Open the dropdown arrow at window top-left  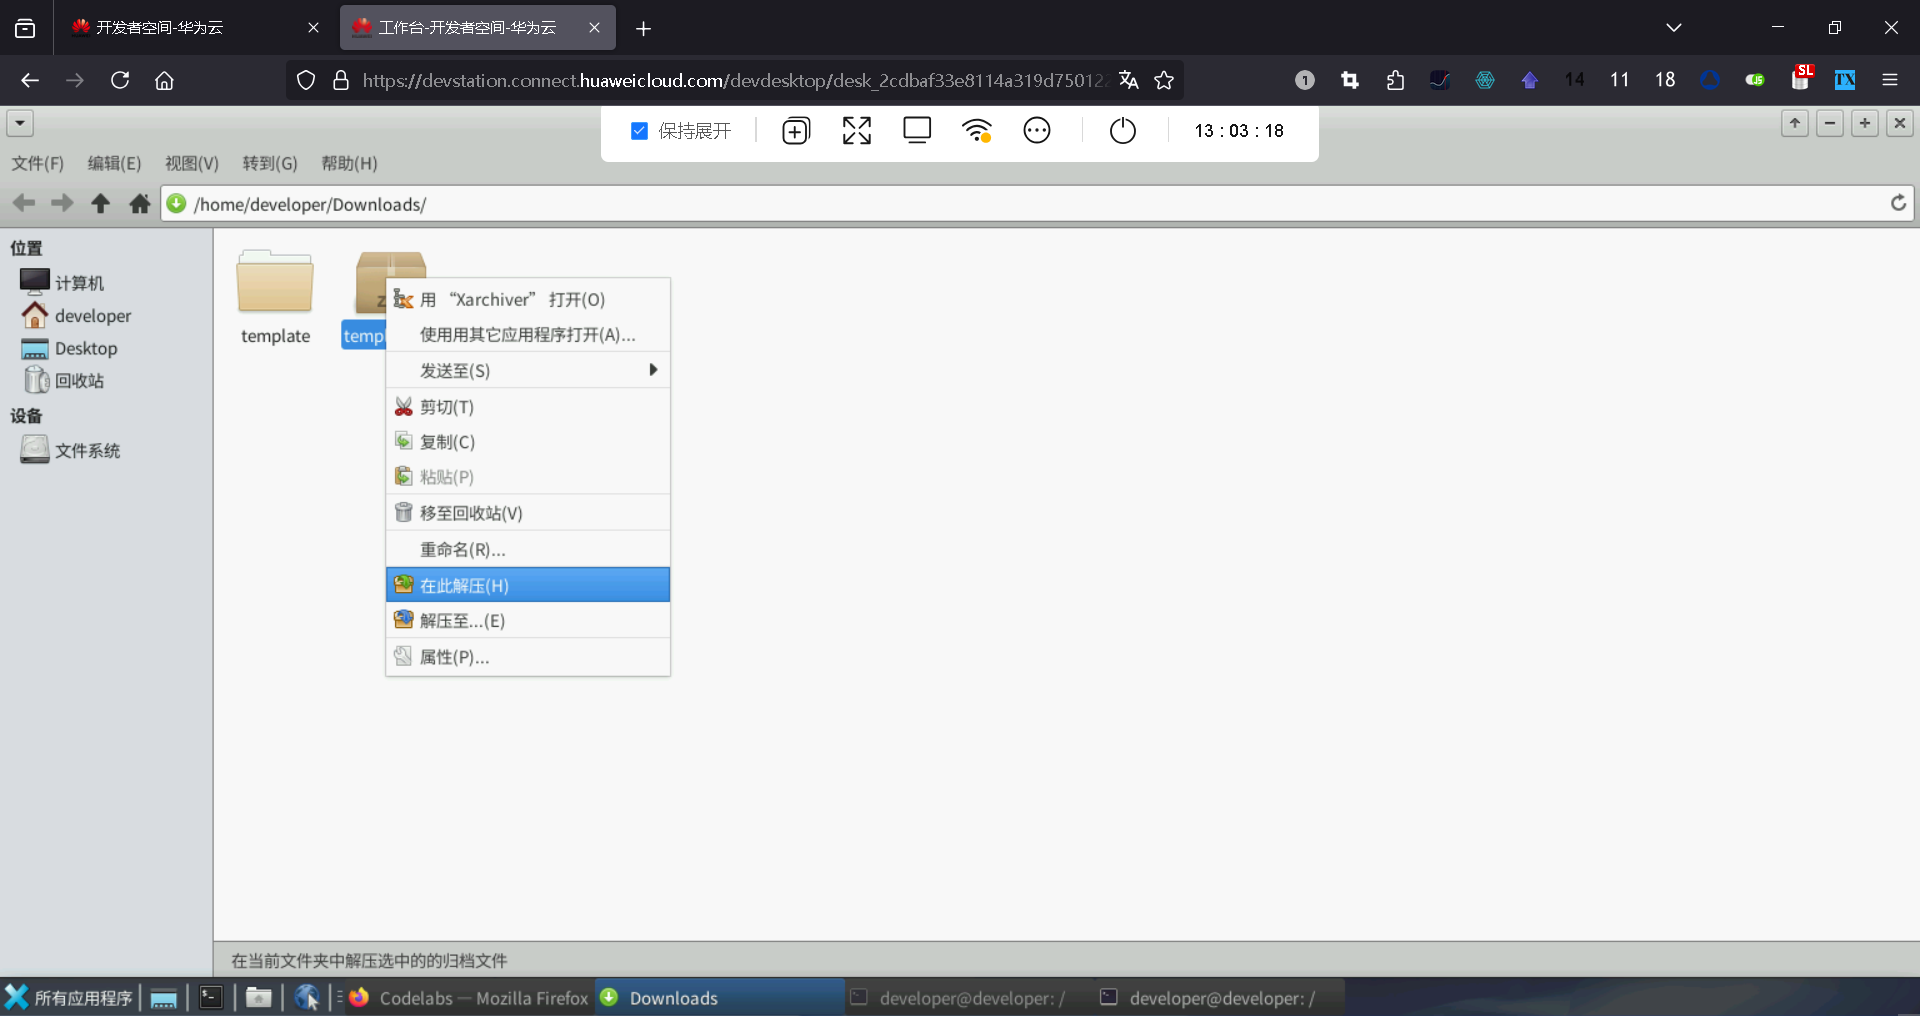(x=20, y=123)
